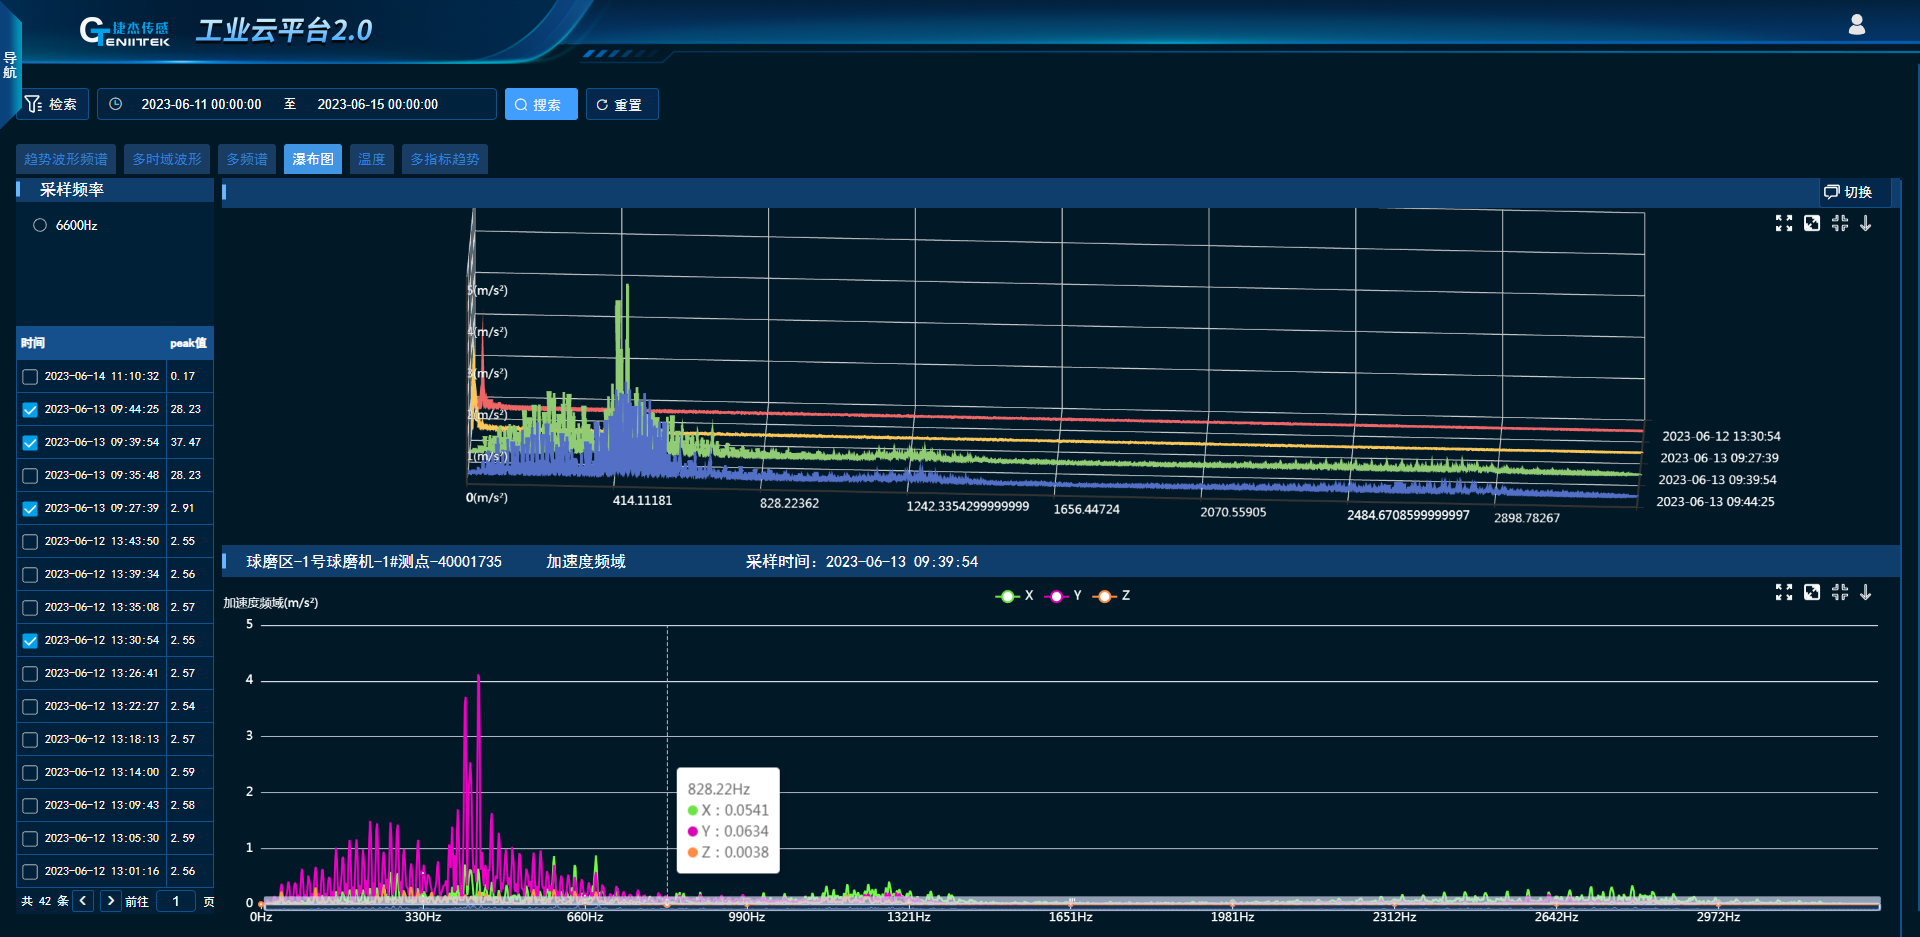Open the user account avatar menu
Viewport: 1920px width, 937px height.
(1856, 25)
